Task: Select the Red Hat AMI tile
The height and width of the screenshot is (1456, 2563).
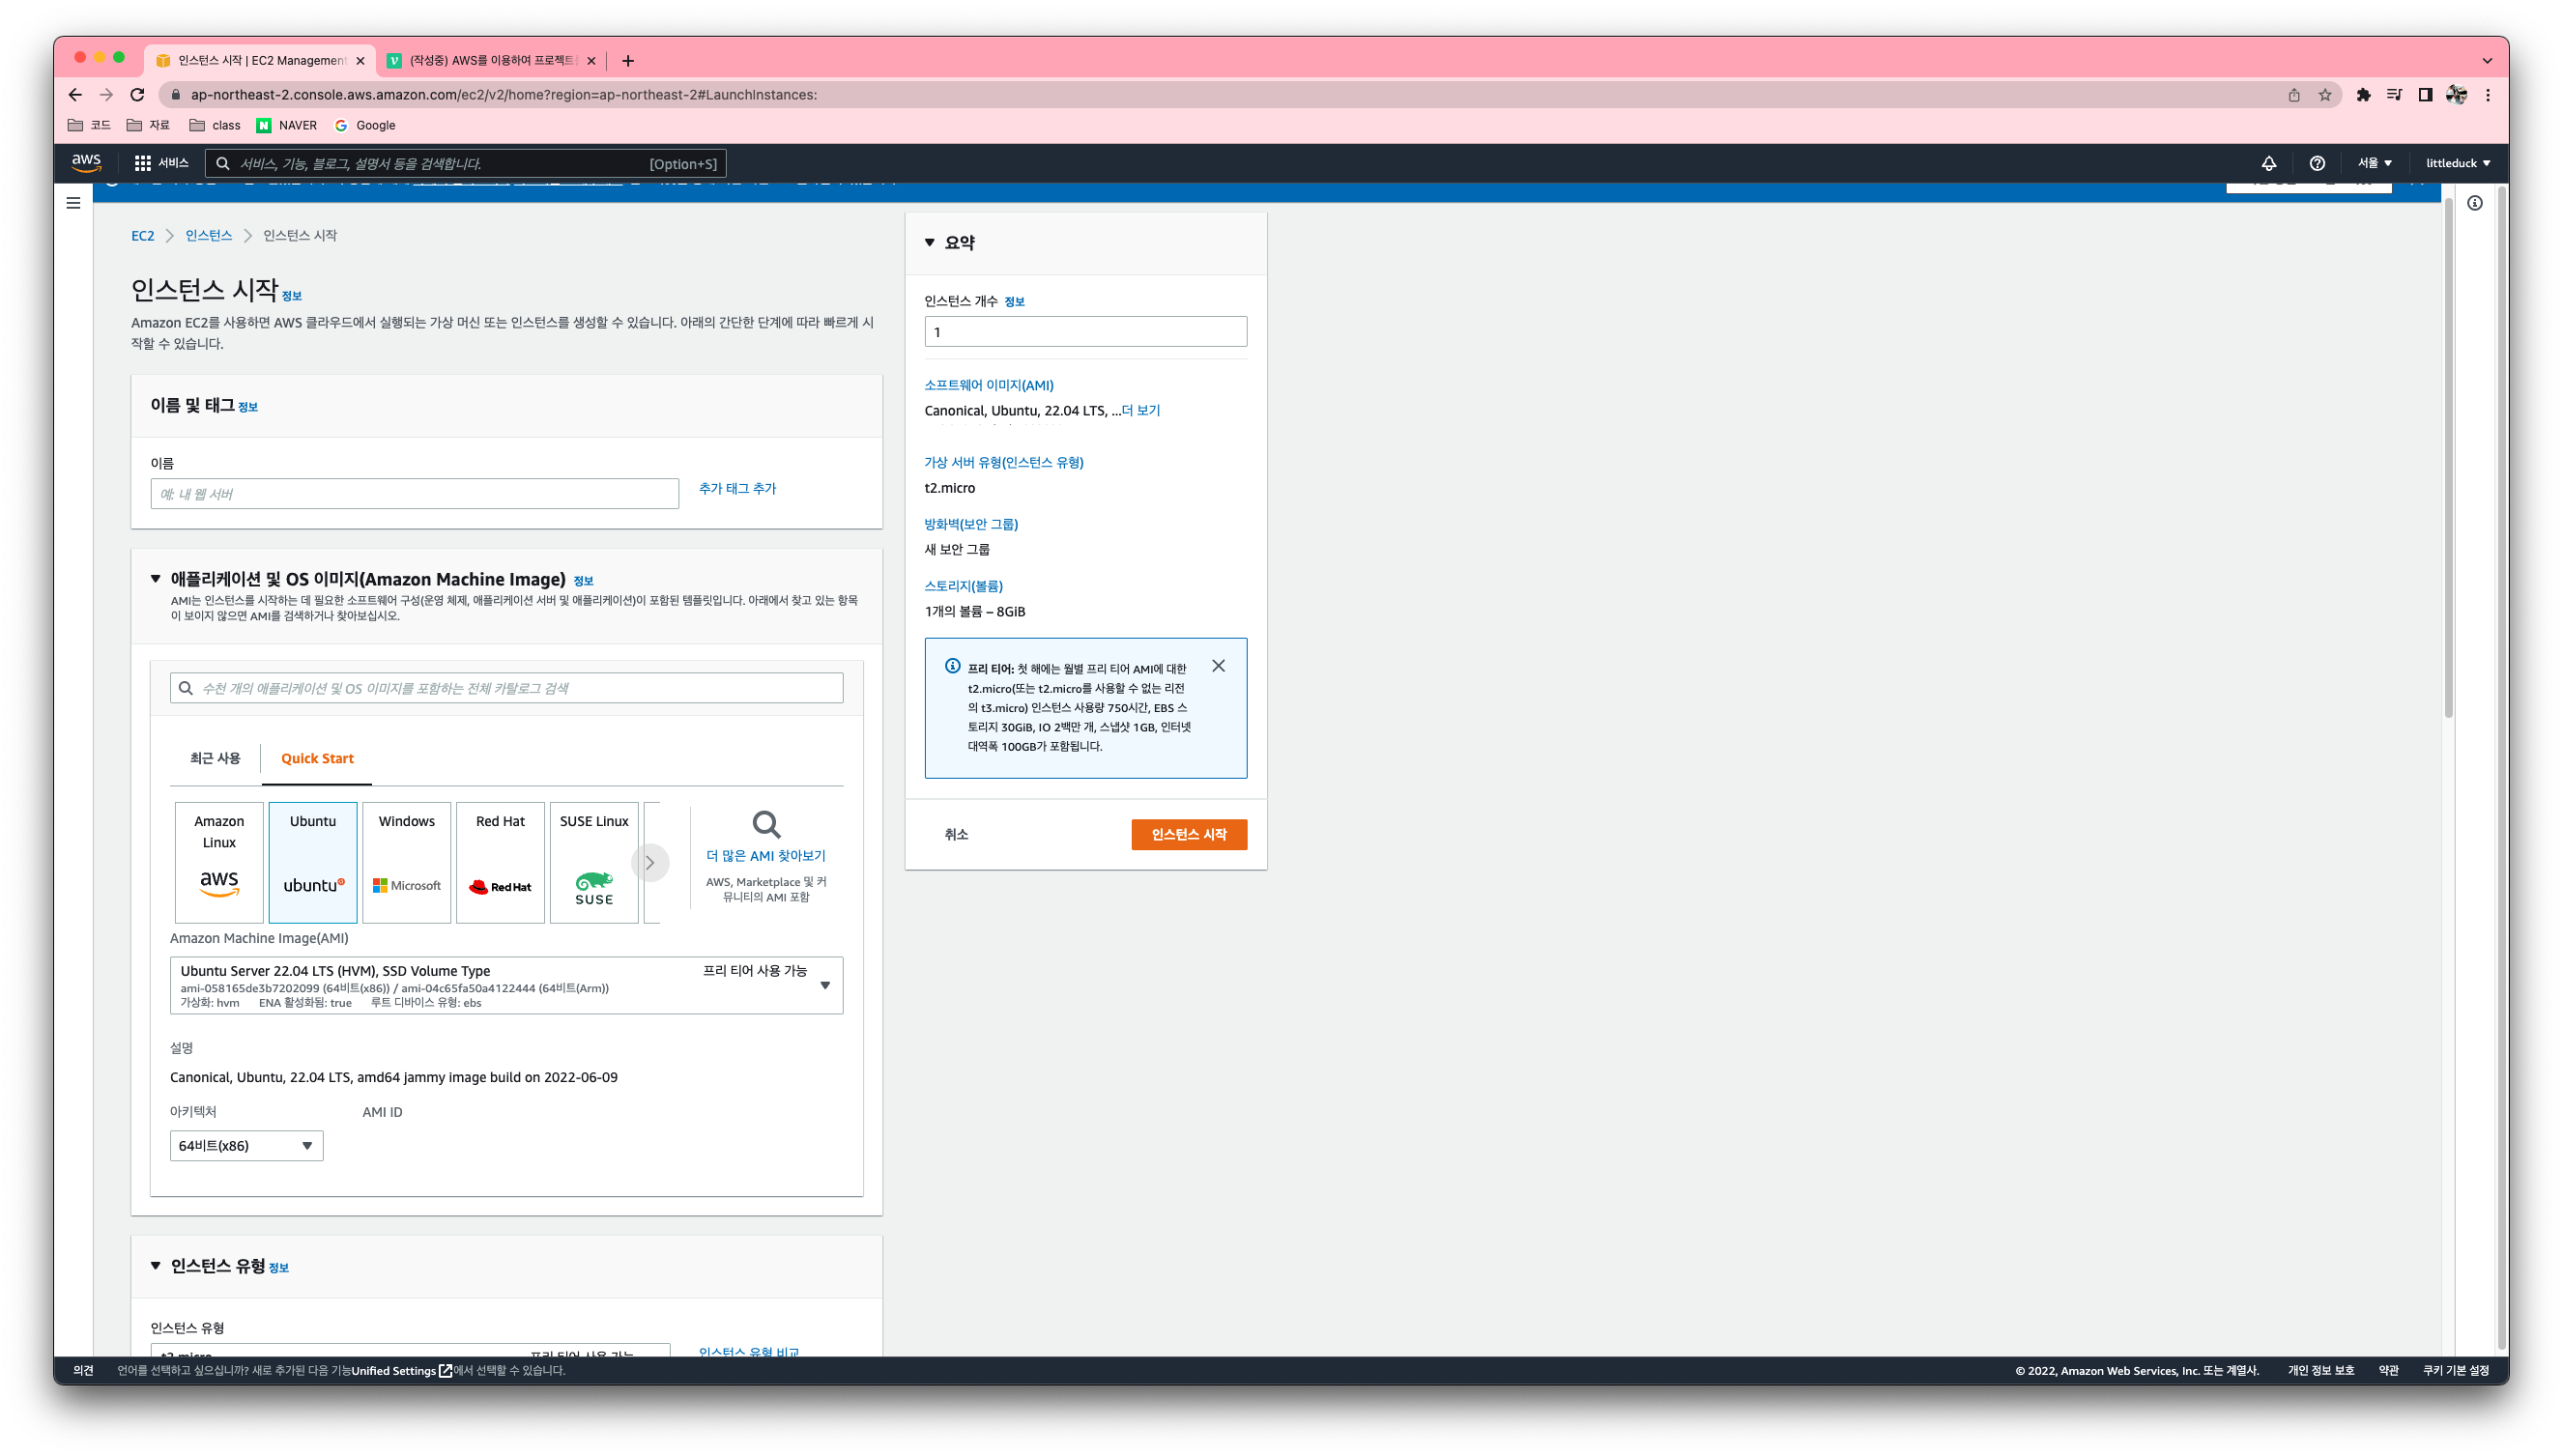Action: (x=500, y=862)
